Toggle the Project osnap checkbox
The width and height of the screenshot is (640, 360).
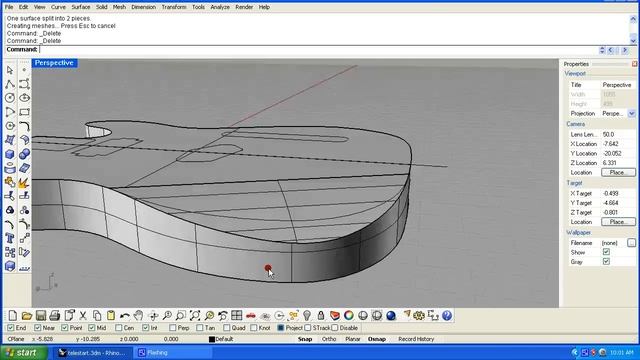point(280,328)
